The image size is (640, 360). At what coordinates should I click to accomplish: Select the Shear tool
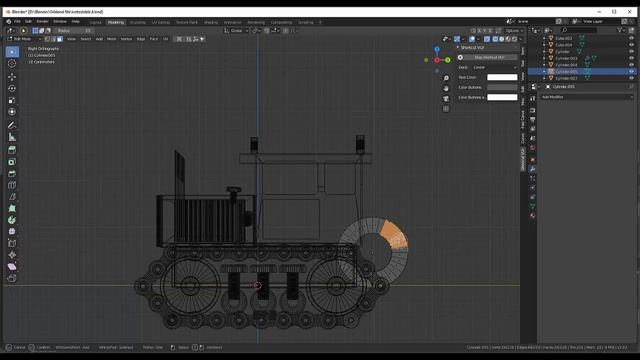[x=12, y=267]
